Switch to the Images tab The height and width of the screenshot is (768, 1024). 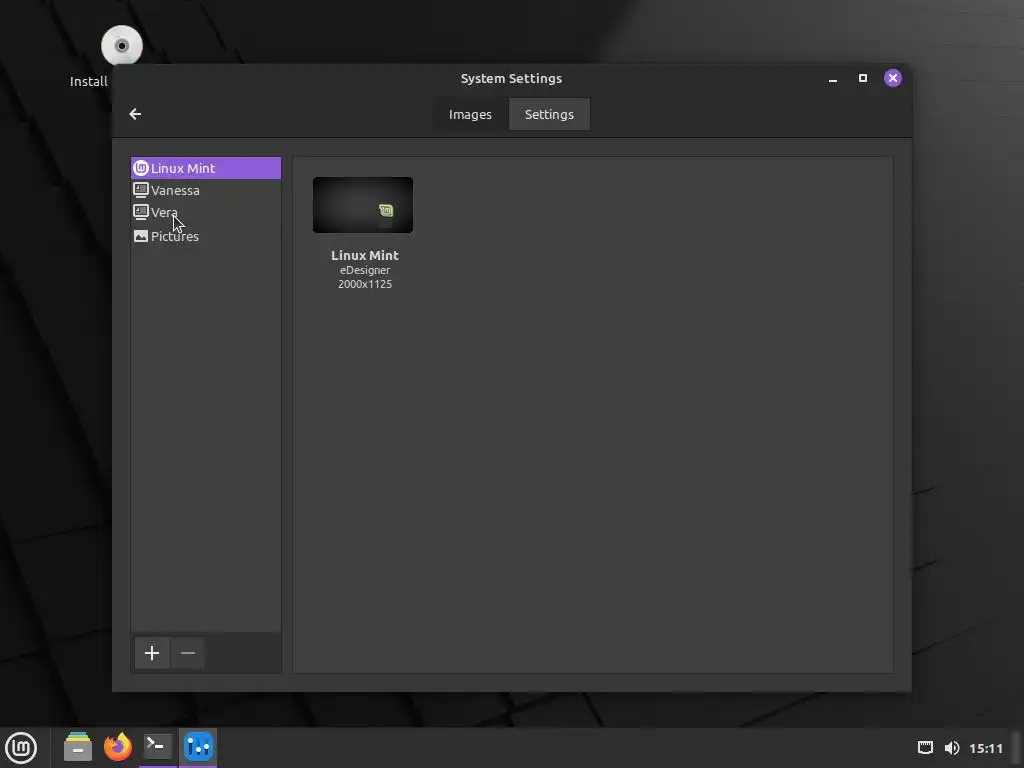(470, 114)
